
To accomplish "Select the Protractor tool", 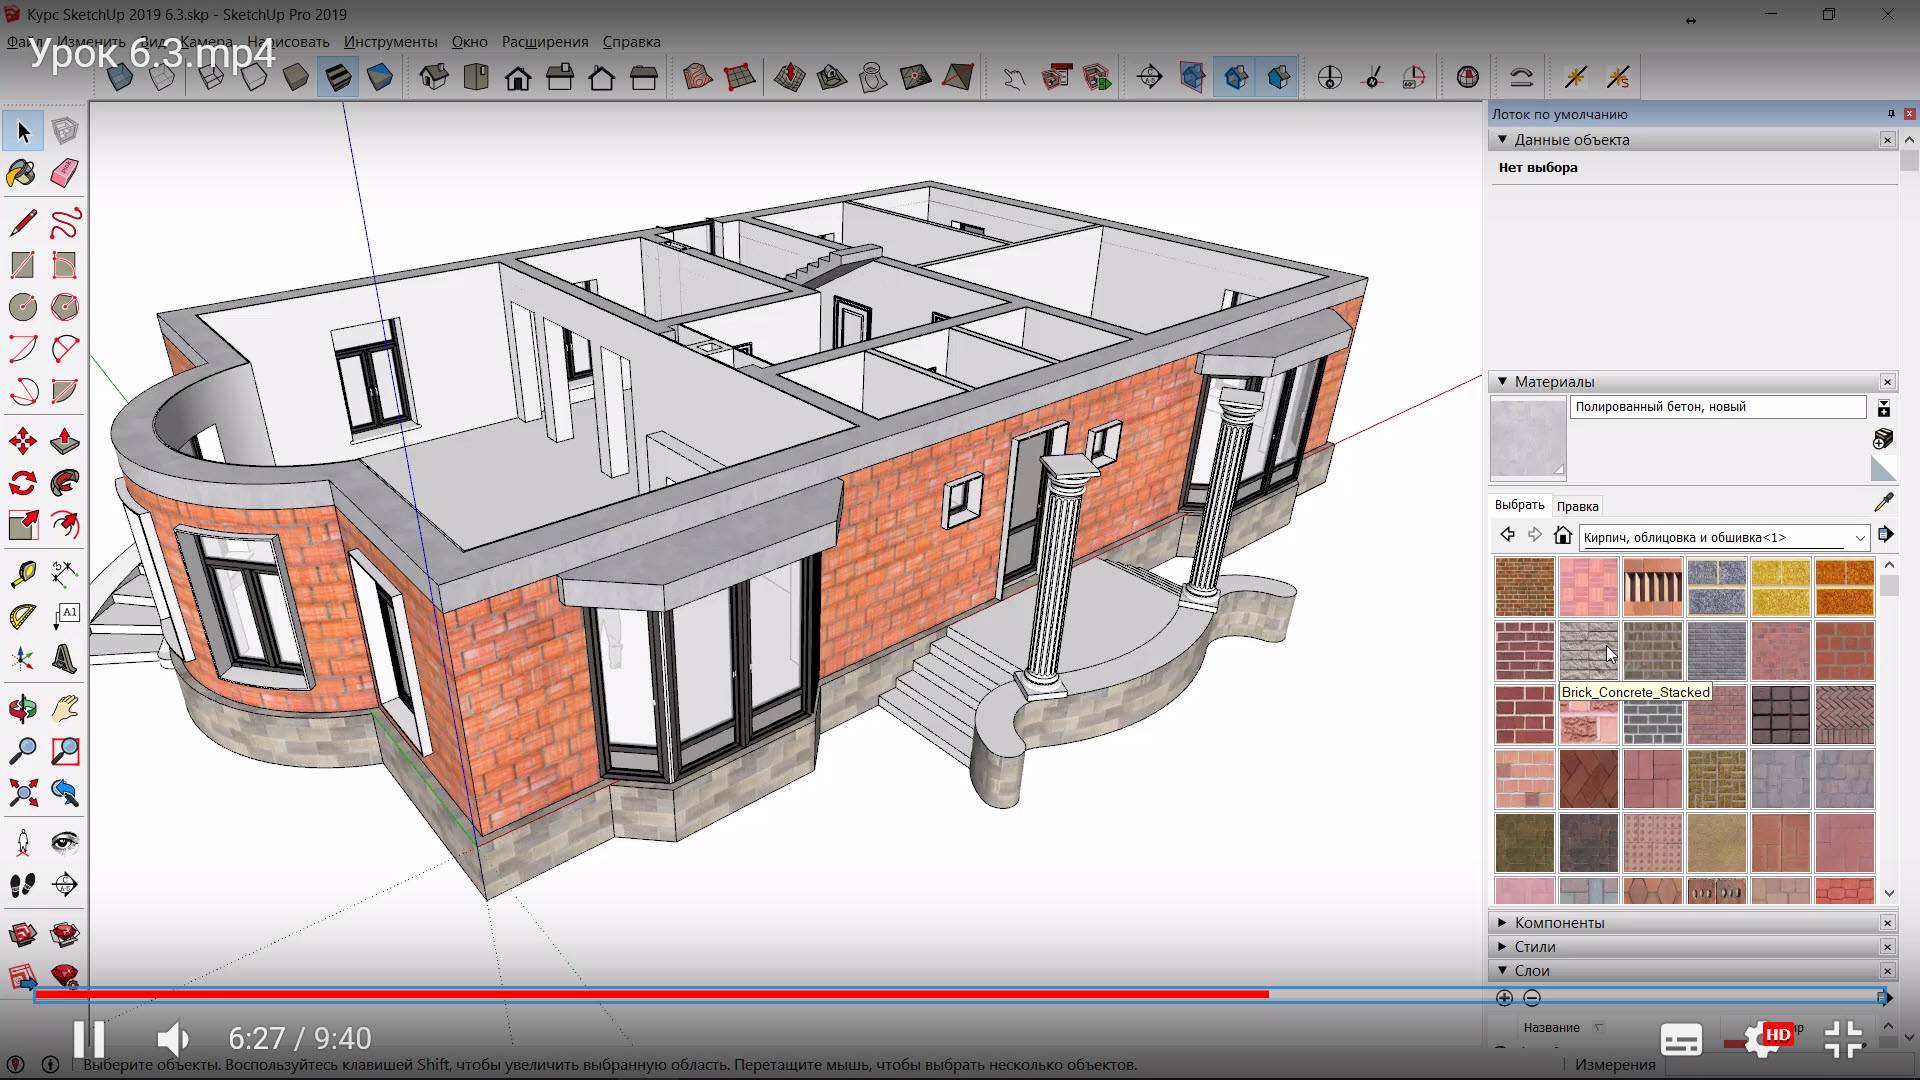I will point(22,616).
